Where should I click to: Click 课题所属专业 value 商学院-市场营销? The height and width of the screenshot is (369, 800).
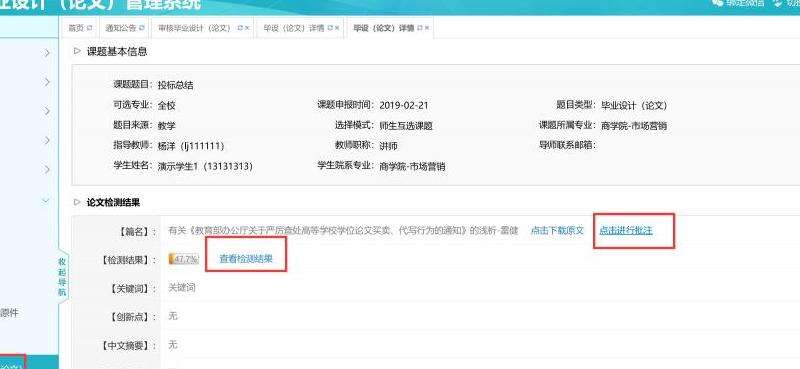(634, 126)
